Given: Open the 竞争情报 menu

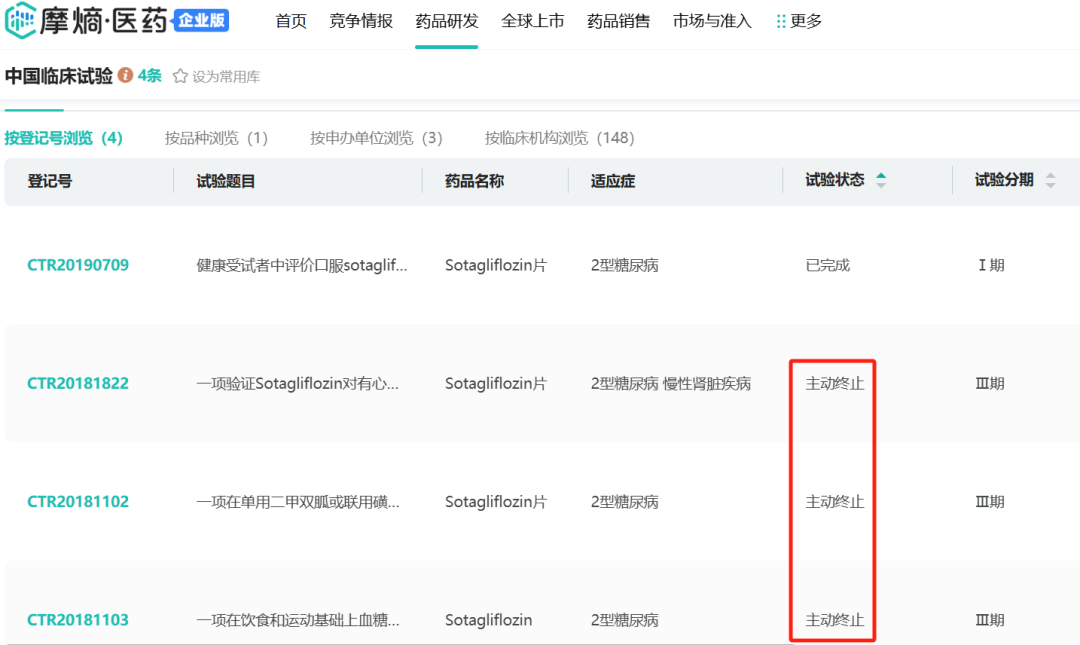Looking at the screenshot, I should [x=361, y=21].
